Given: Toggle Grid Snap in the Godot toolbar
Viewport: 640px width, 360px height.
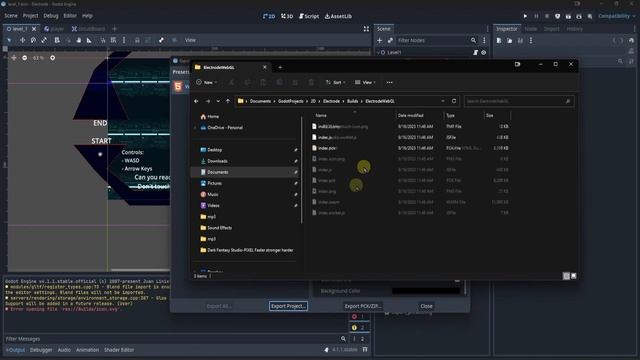Looking at the screenshot, I should [113, 40].
